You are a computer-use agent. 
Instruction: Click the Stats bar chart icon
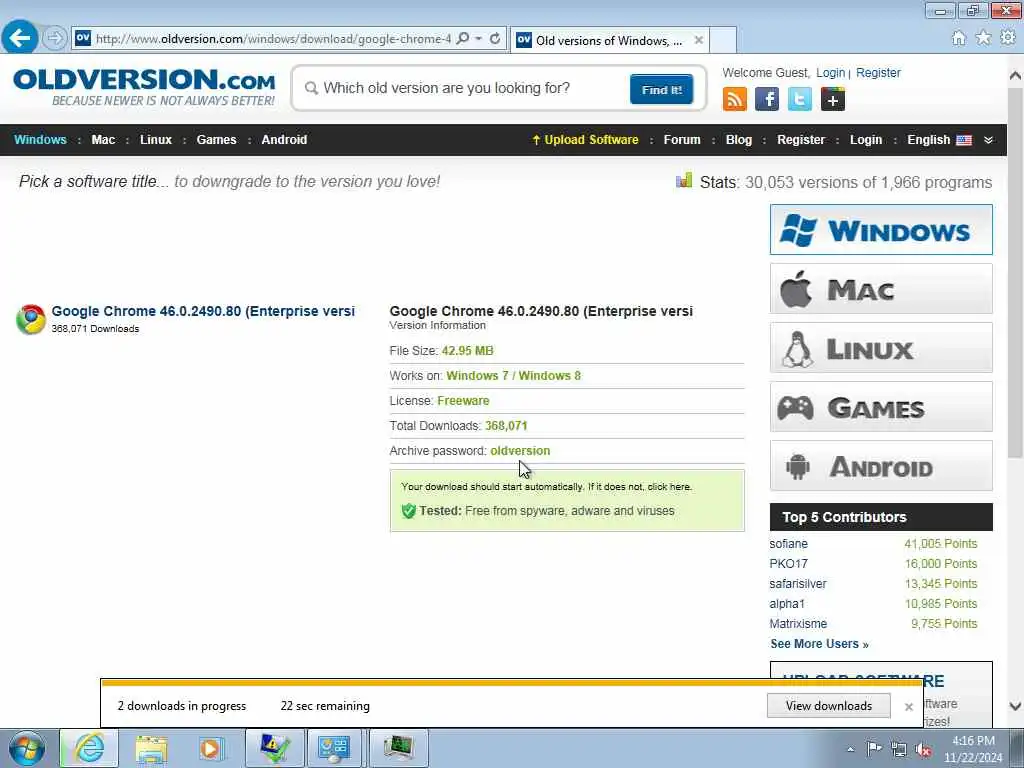pyautogui.click(x=684, y=180)
